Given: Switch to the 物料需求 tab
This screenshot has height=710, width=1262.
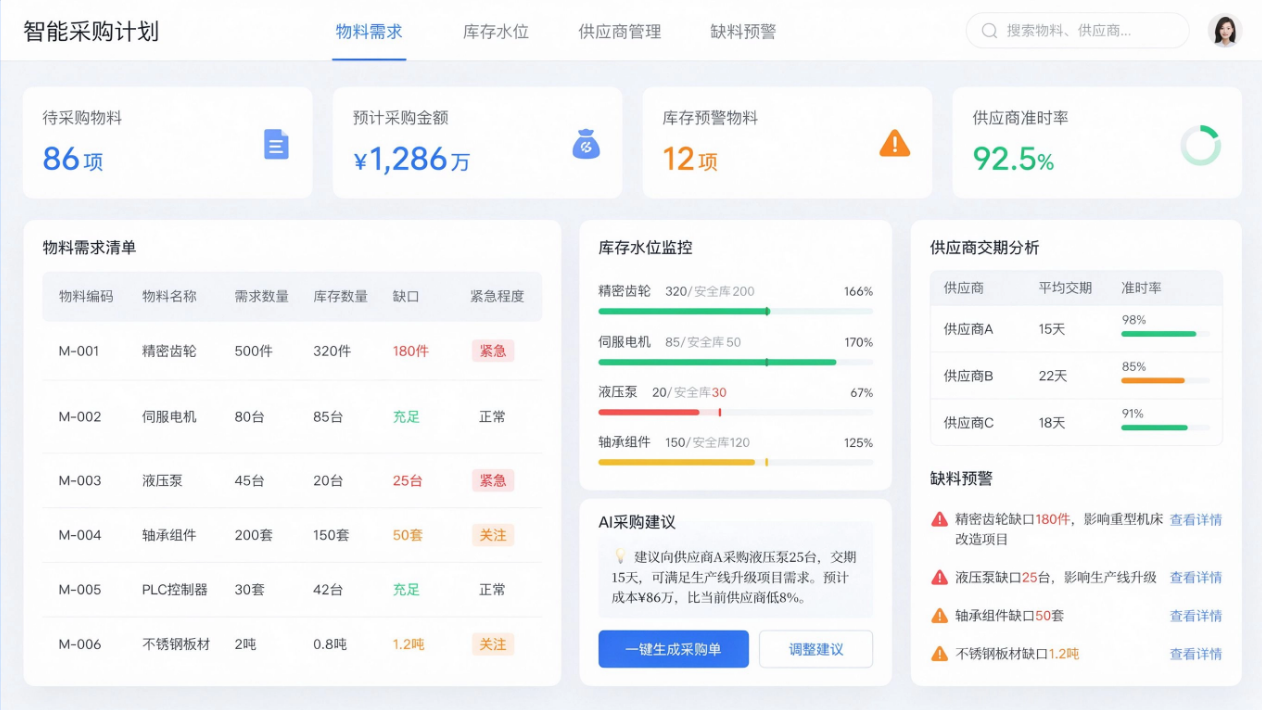Looking at the screenshot, I should tap(369, 31).
